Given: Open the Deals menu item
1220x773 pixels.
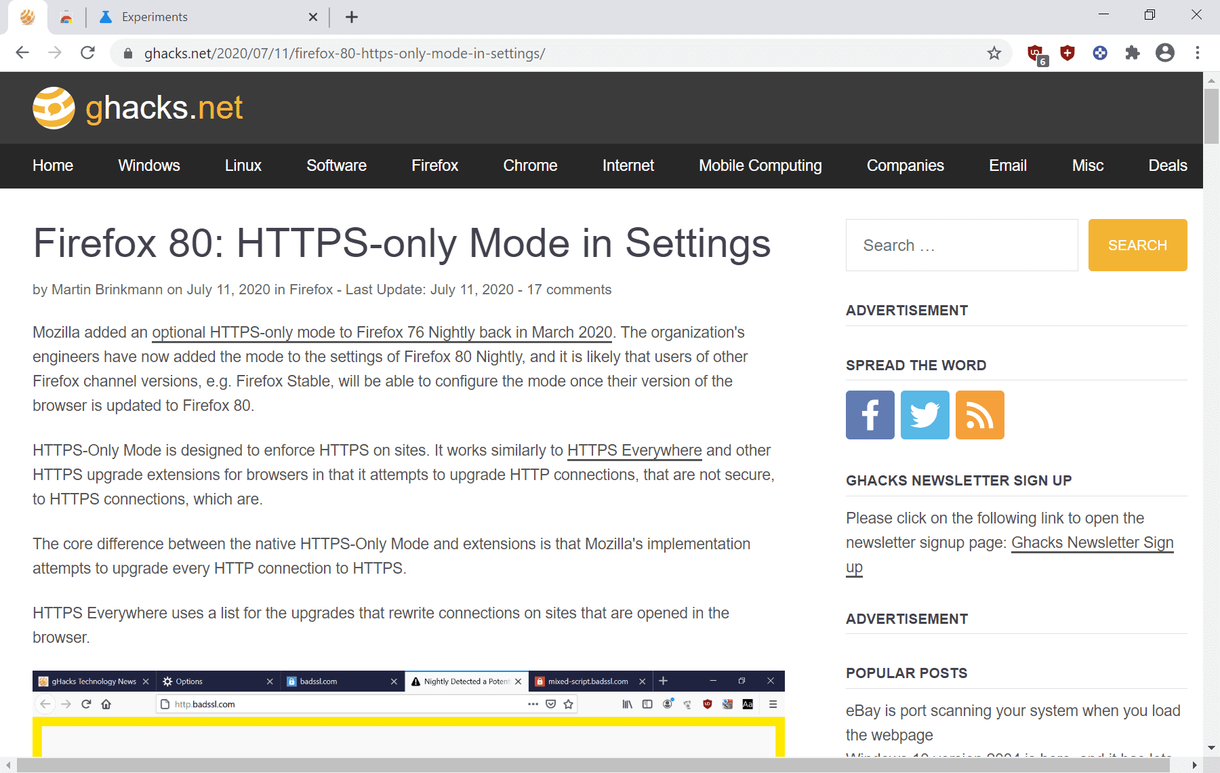Looking at the screenshot, I should coord(1167,166).
